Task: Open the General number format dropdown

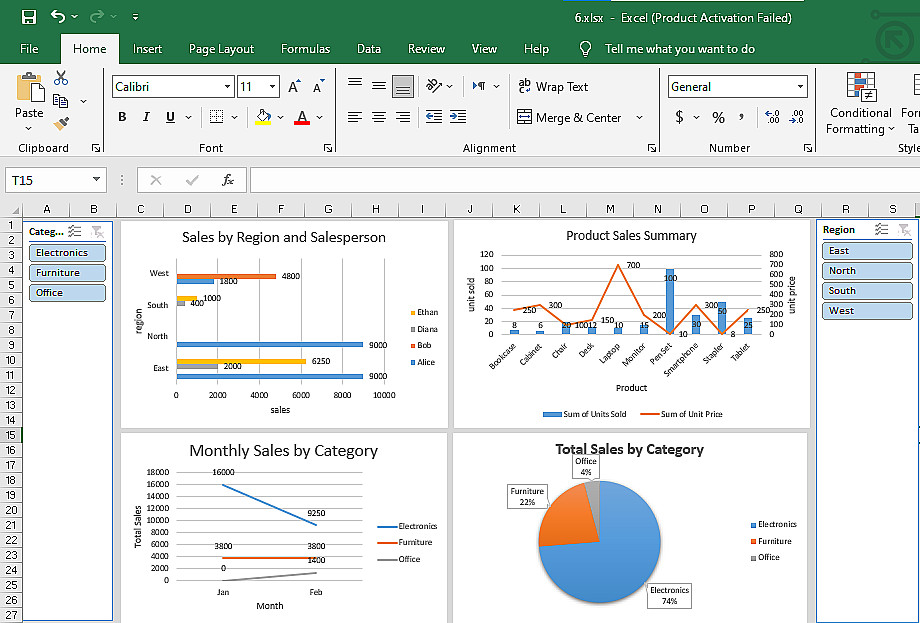Action: pos(800,87)
